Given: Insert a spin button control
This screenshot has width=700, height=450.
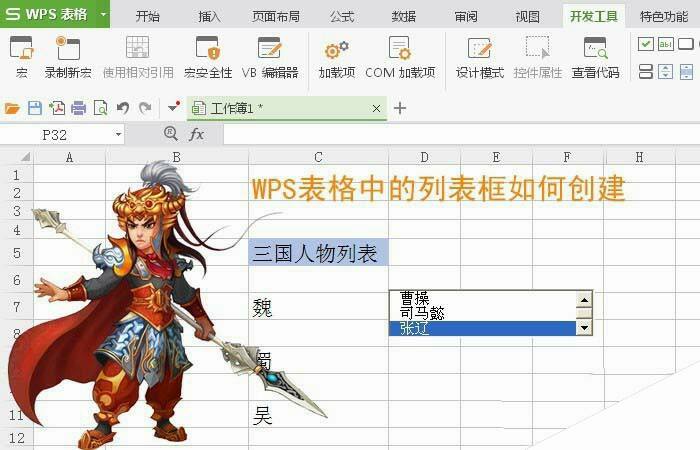Looking at the screenshot, I should [666, 71].
